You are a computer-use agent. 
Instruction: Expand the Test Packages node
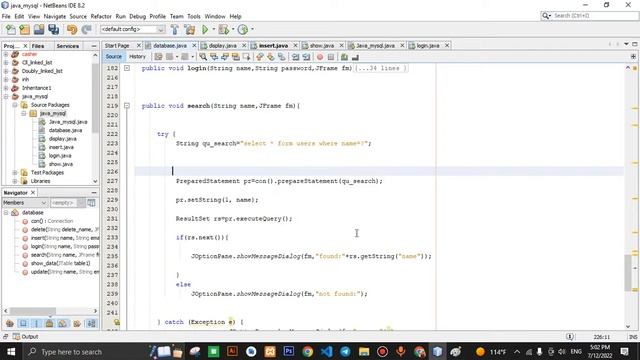(15, 173)
